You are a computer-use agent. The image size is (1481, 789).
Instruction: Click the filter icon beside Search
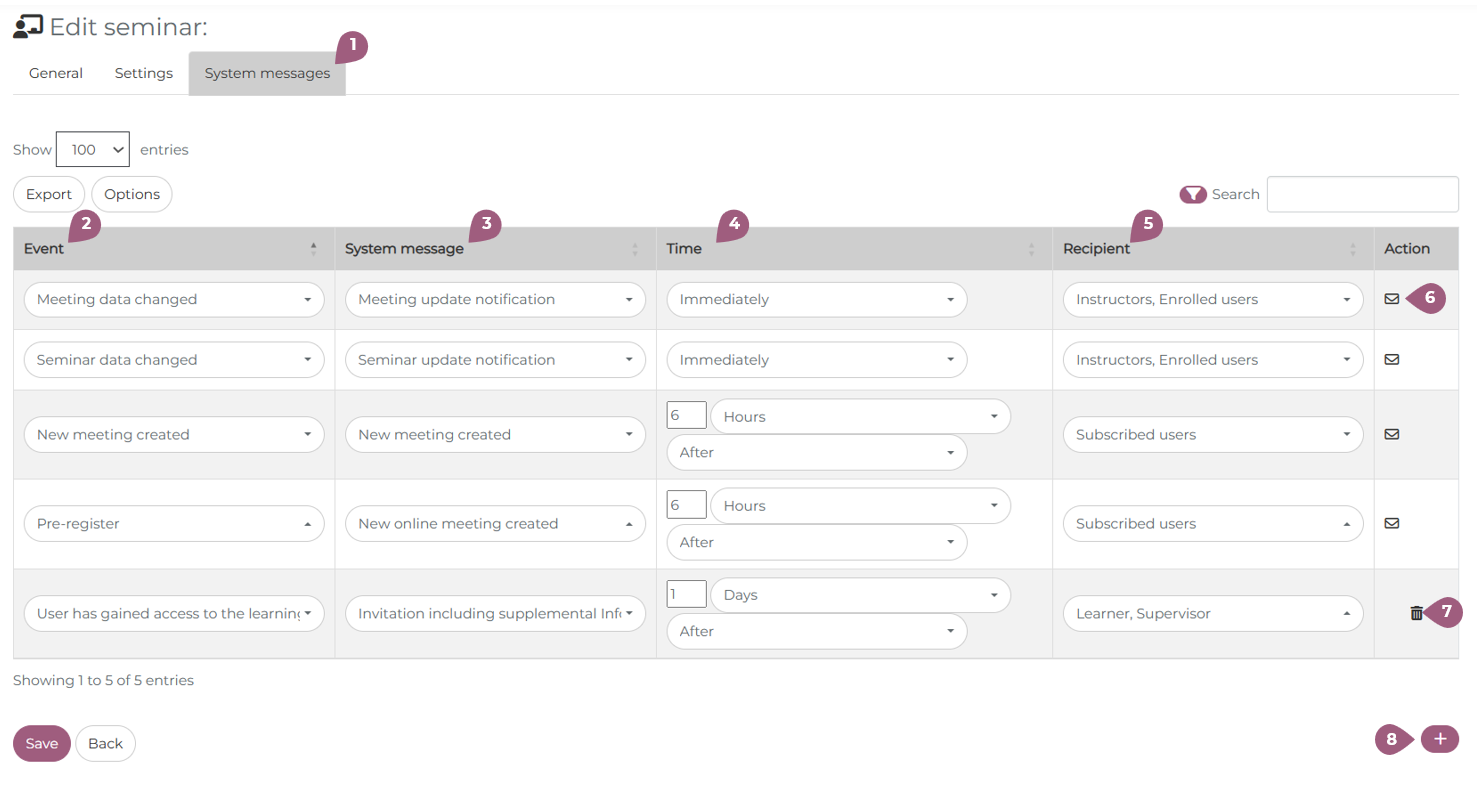1193,195
